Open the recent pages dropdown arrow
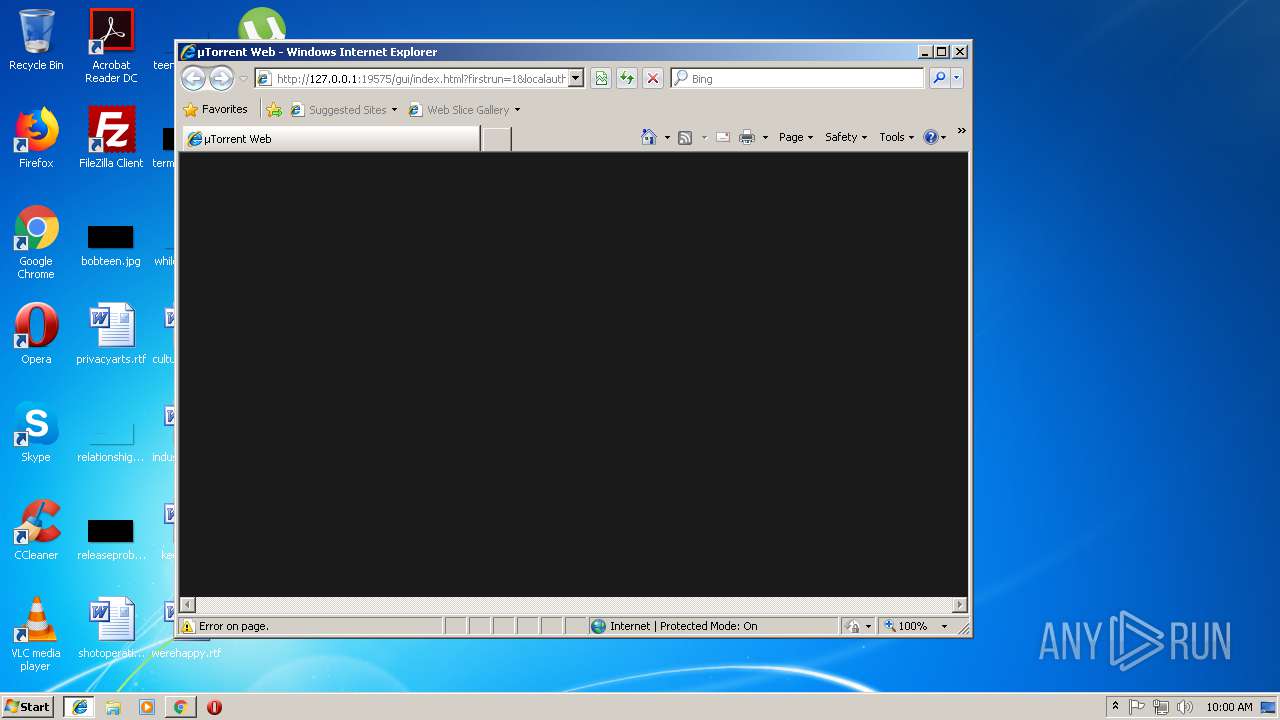 (243, 79)
